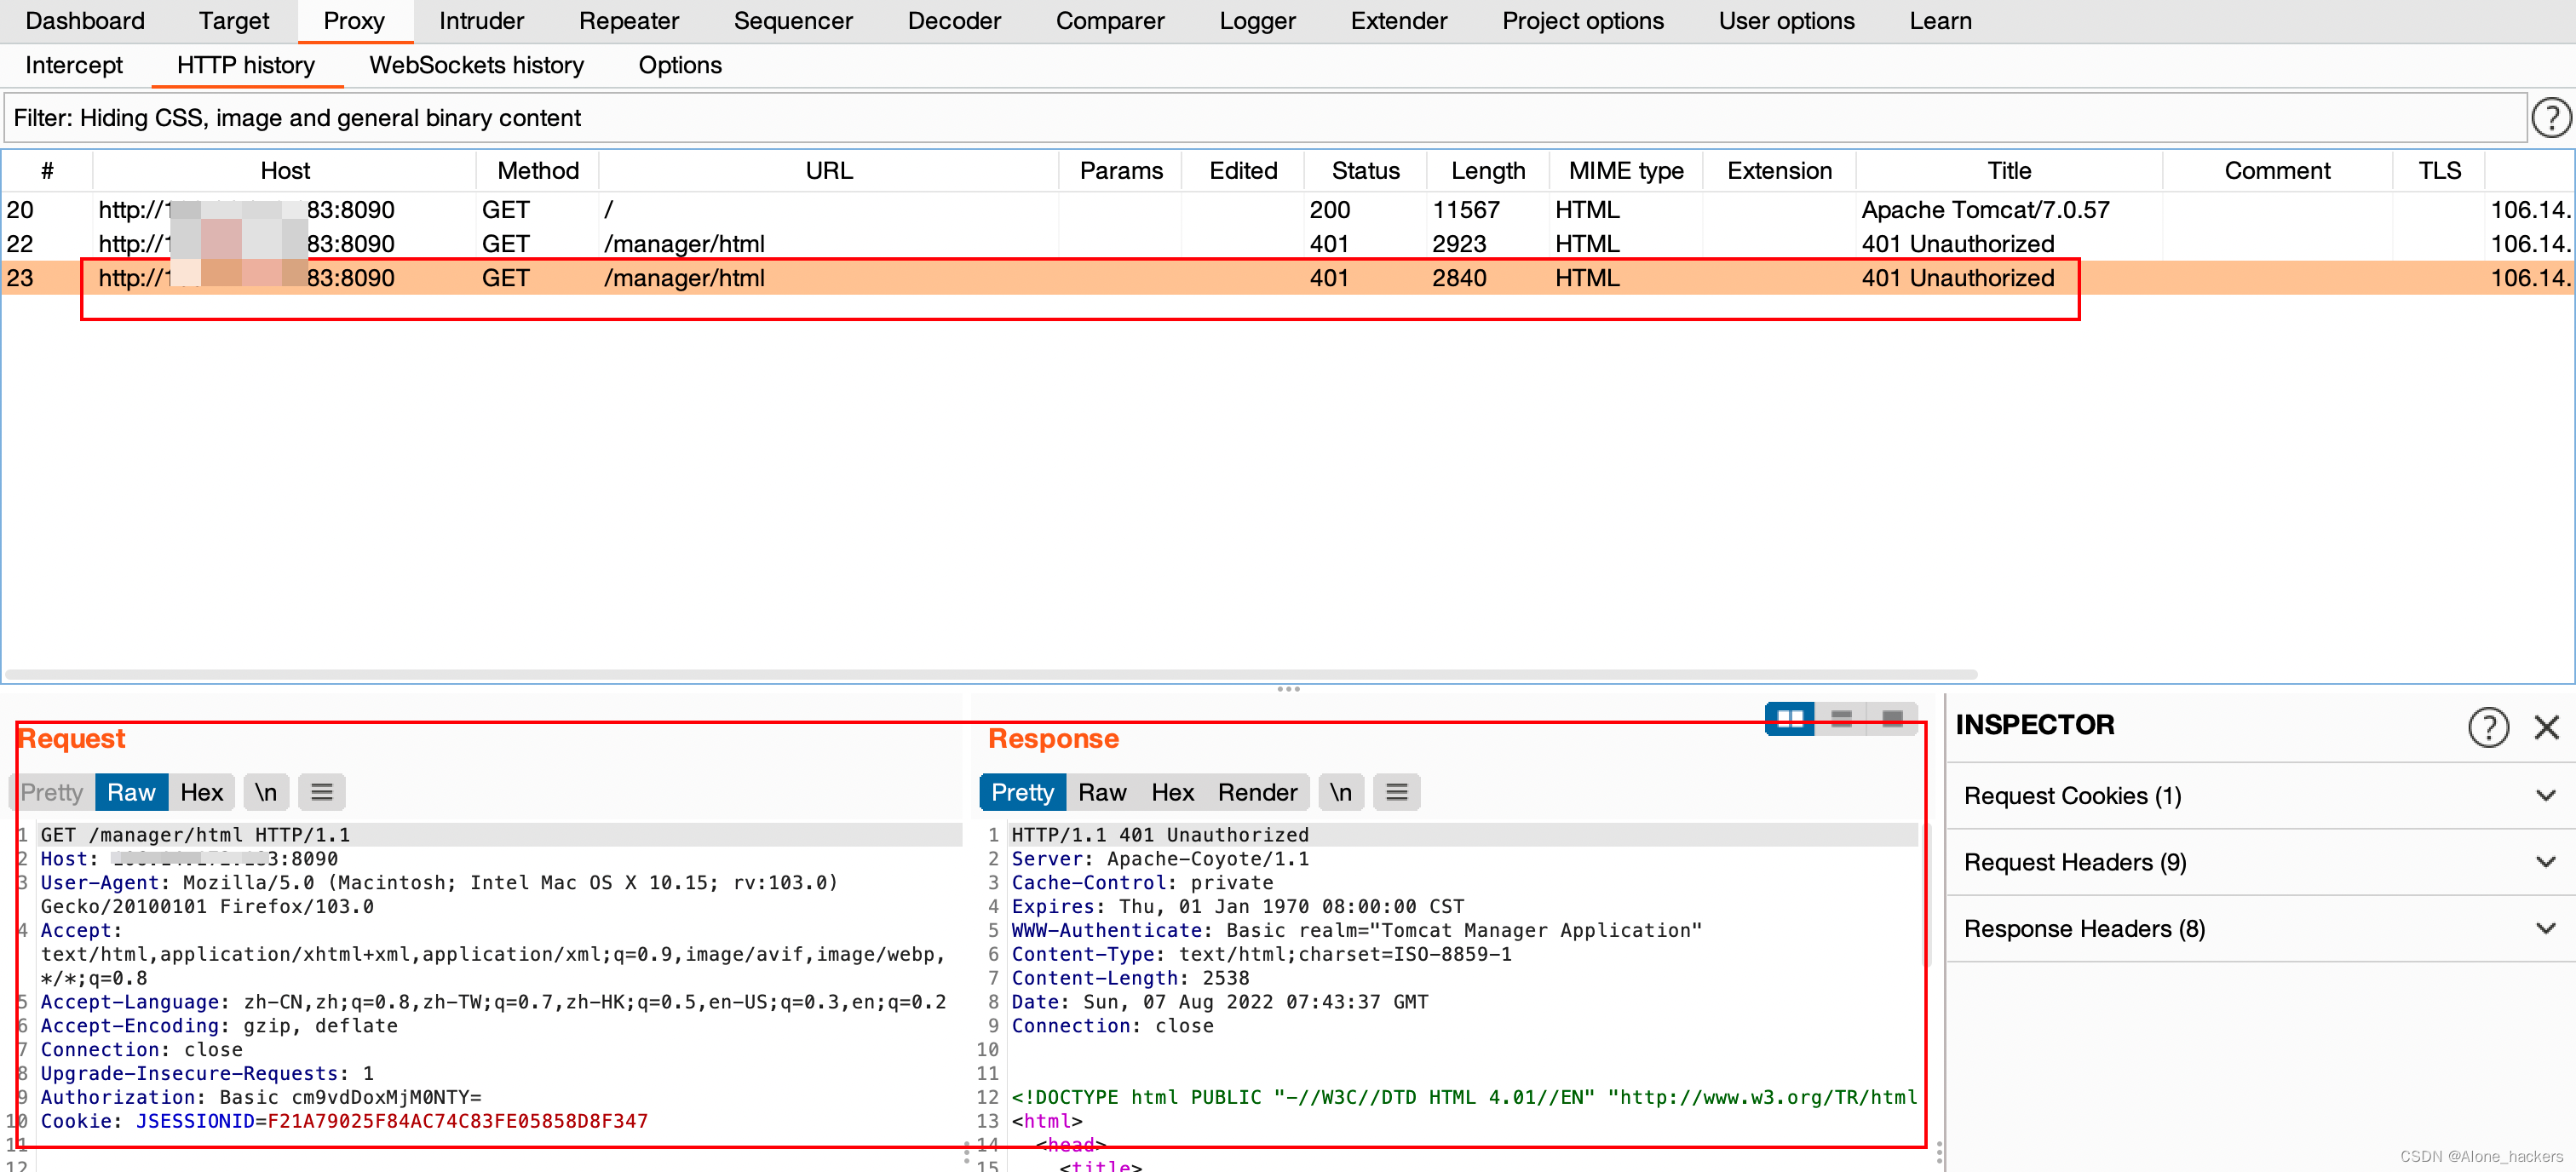Toggle non-printable characters in the Request panel
The width and height of the screenshot is (2576, 1172).
point(265,792)
